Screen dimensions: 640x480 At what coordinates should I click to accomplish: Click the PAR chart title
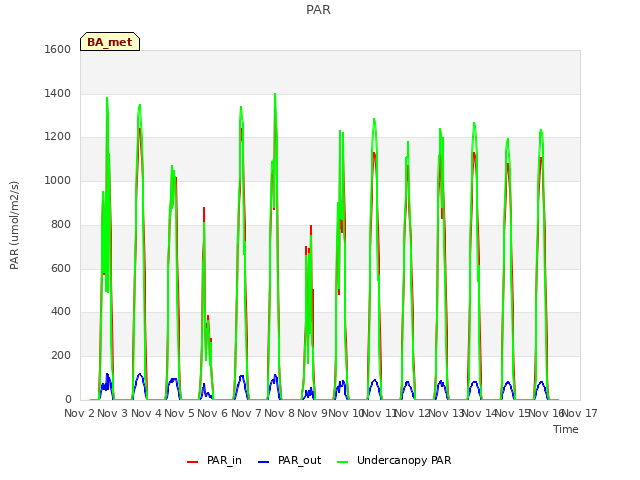tap(318, 9)
